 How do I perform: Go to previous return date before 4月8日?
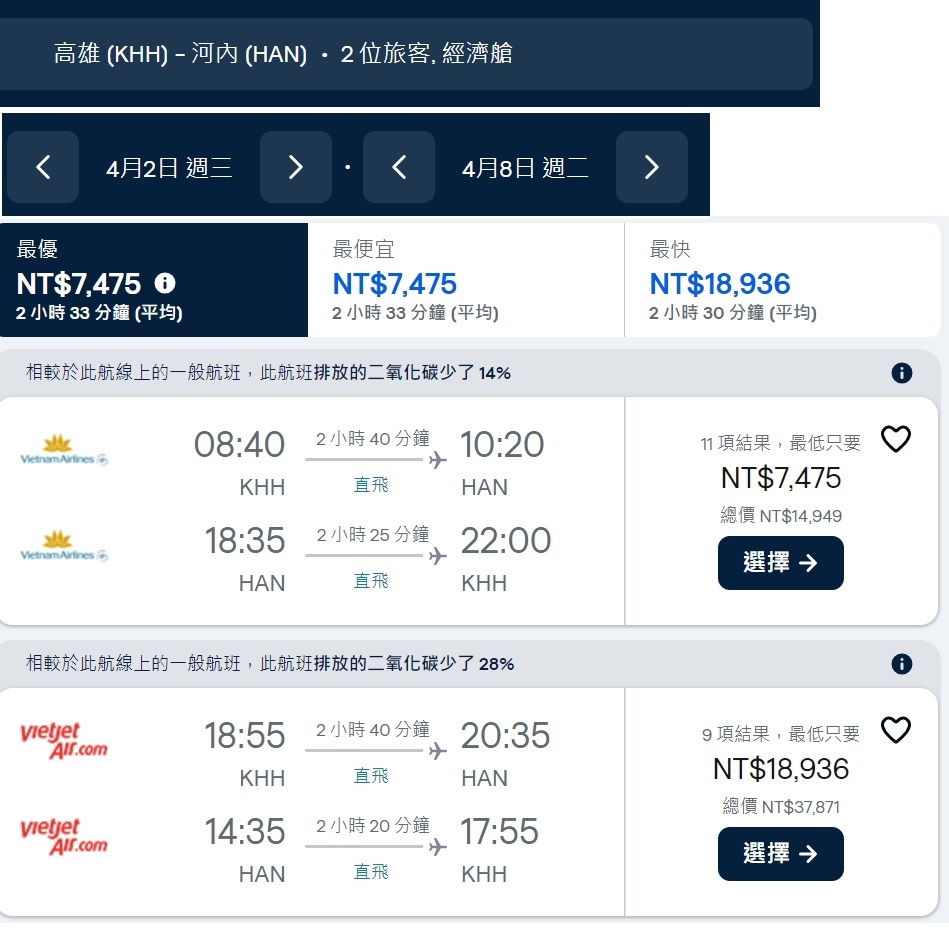point(399,167)
